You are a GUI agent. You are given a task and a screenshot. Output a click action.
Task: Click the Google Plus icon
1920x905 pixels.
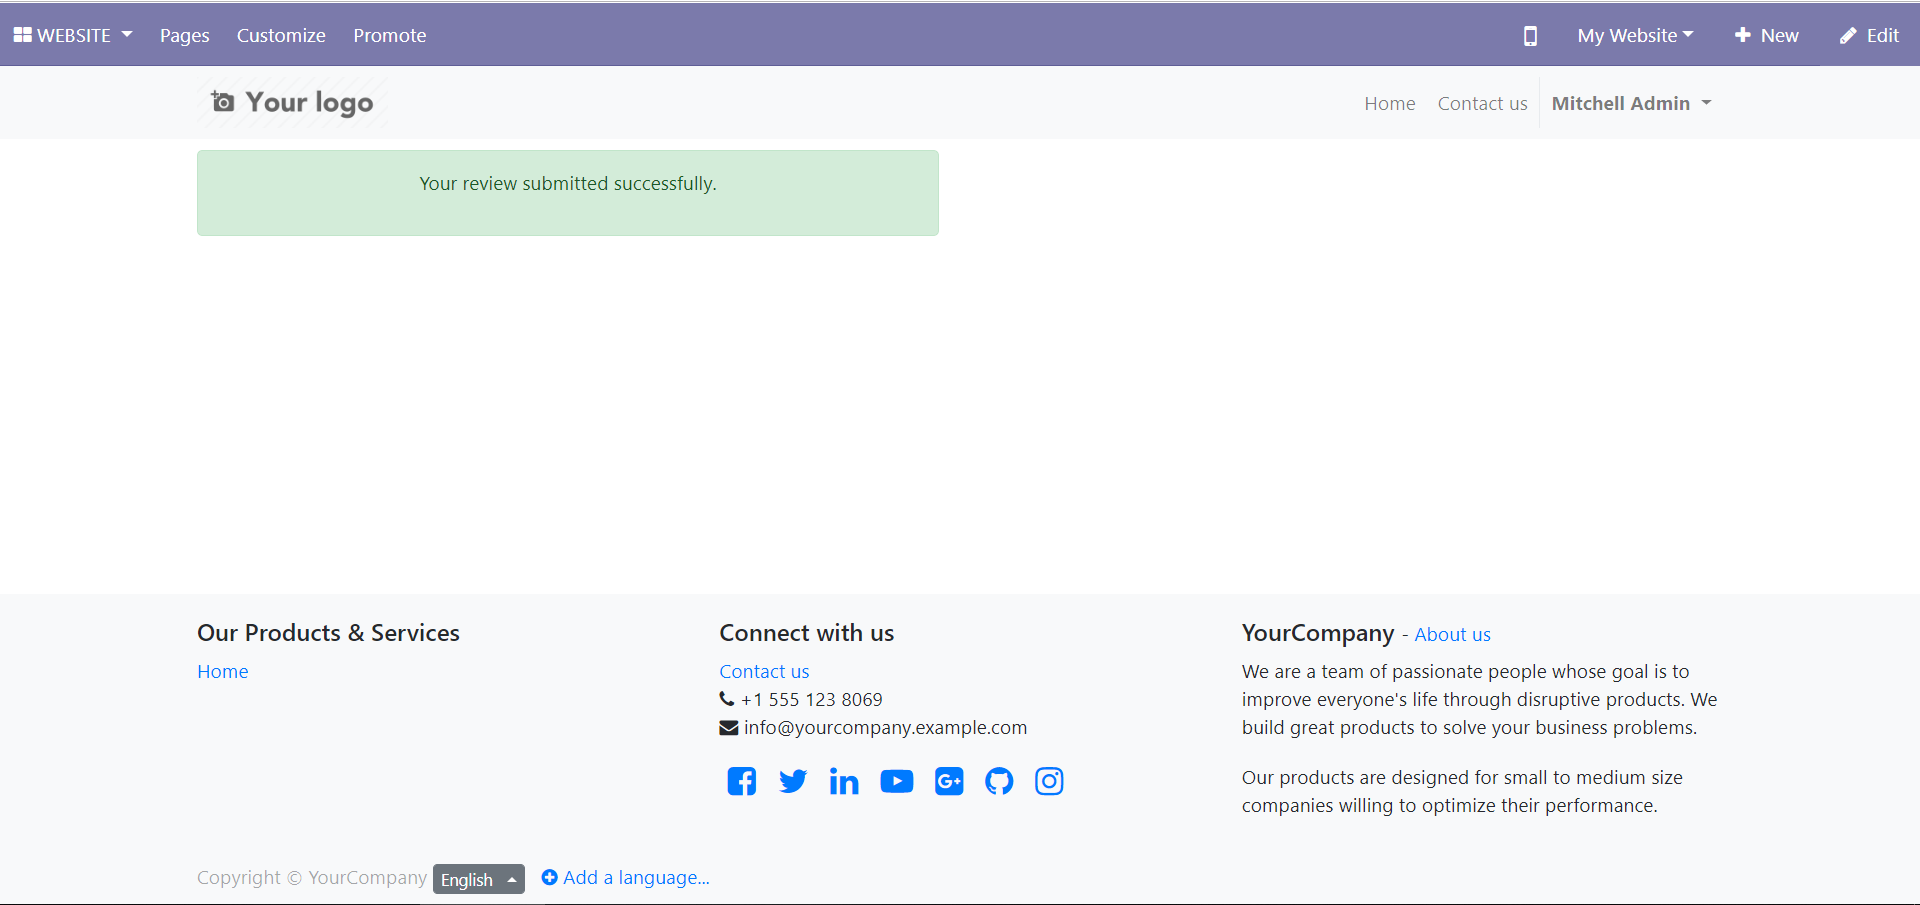pos(948,781)
